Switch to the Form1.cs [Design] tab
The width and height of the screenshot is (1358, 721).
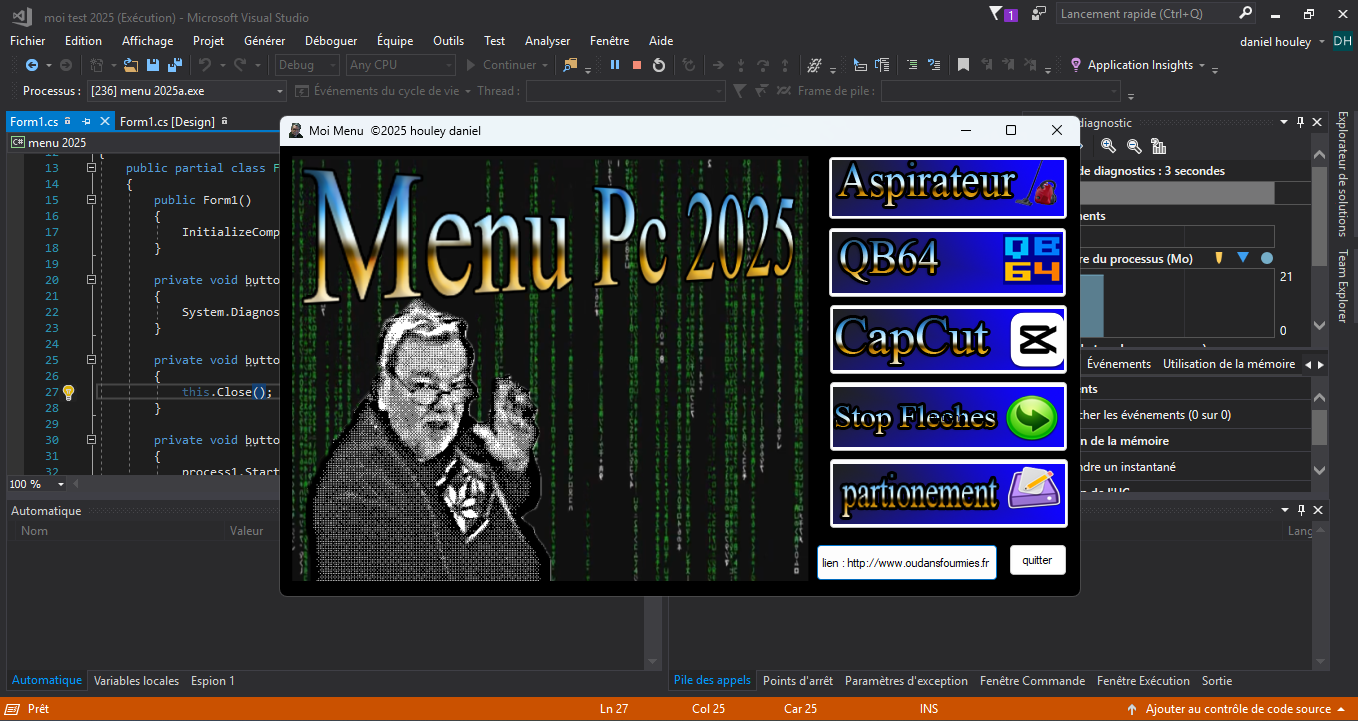point(167,122)
